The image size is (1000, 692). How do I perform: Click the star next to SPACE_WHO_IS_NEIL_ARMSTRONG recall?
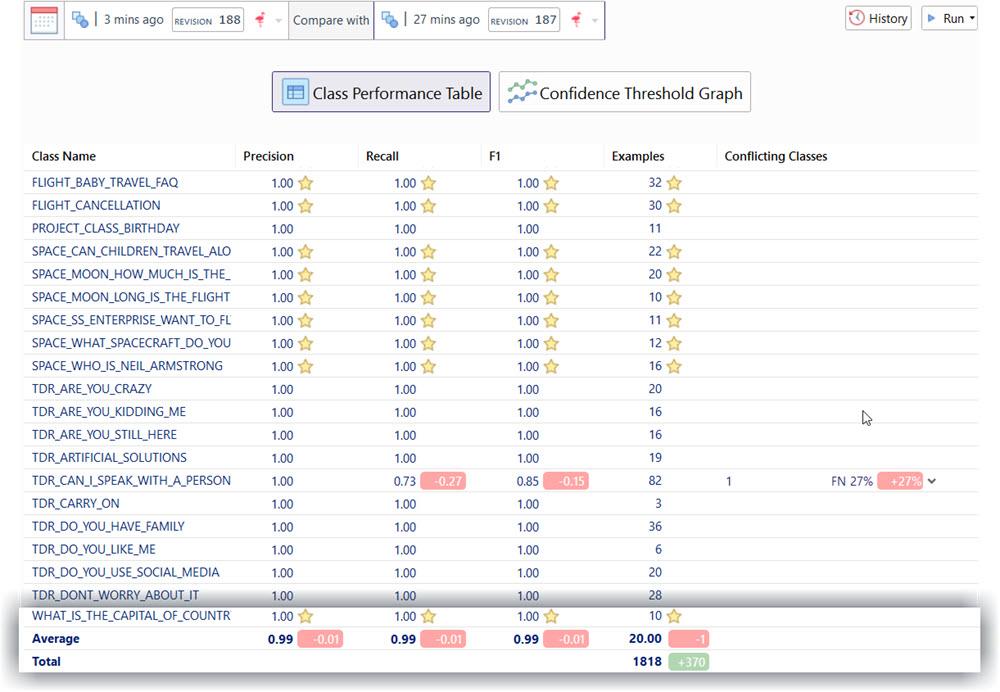pyautogui.click(x=428, y=366)
